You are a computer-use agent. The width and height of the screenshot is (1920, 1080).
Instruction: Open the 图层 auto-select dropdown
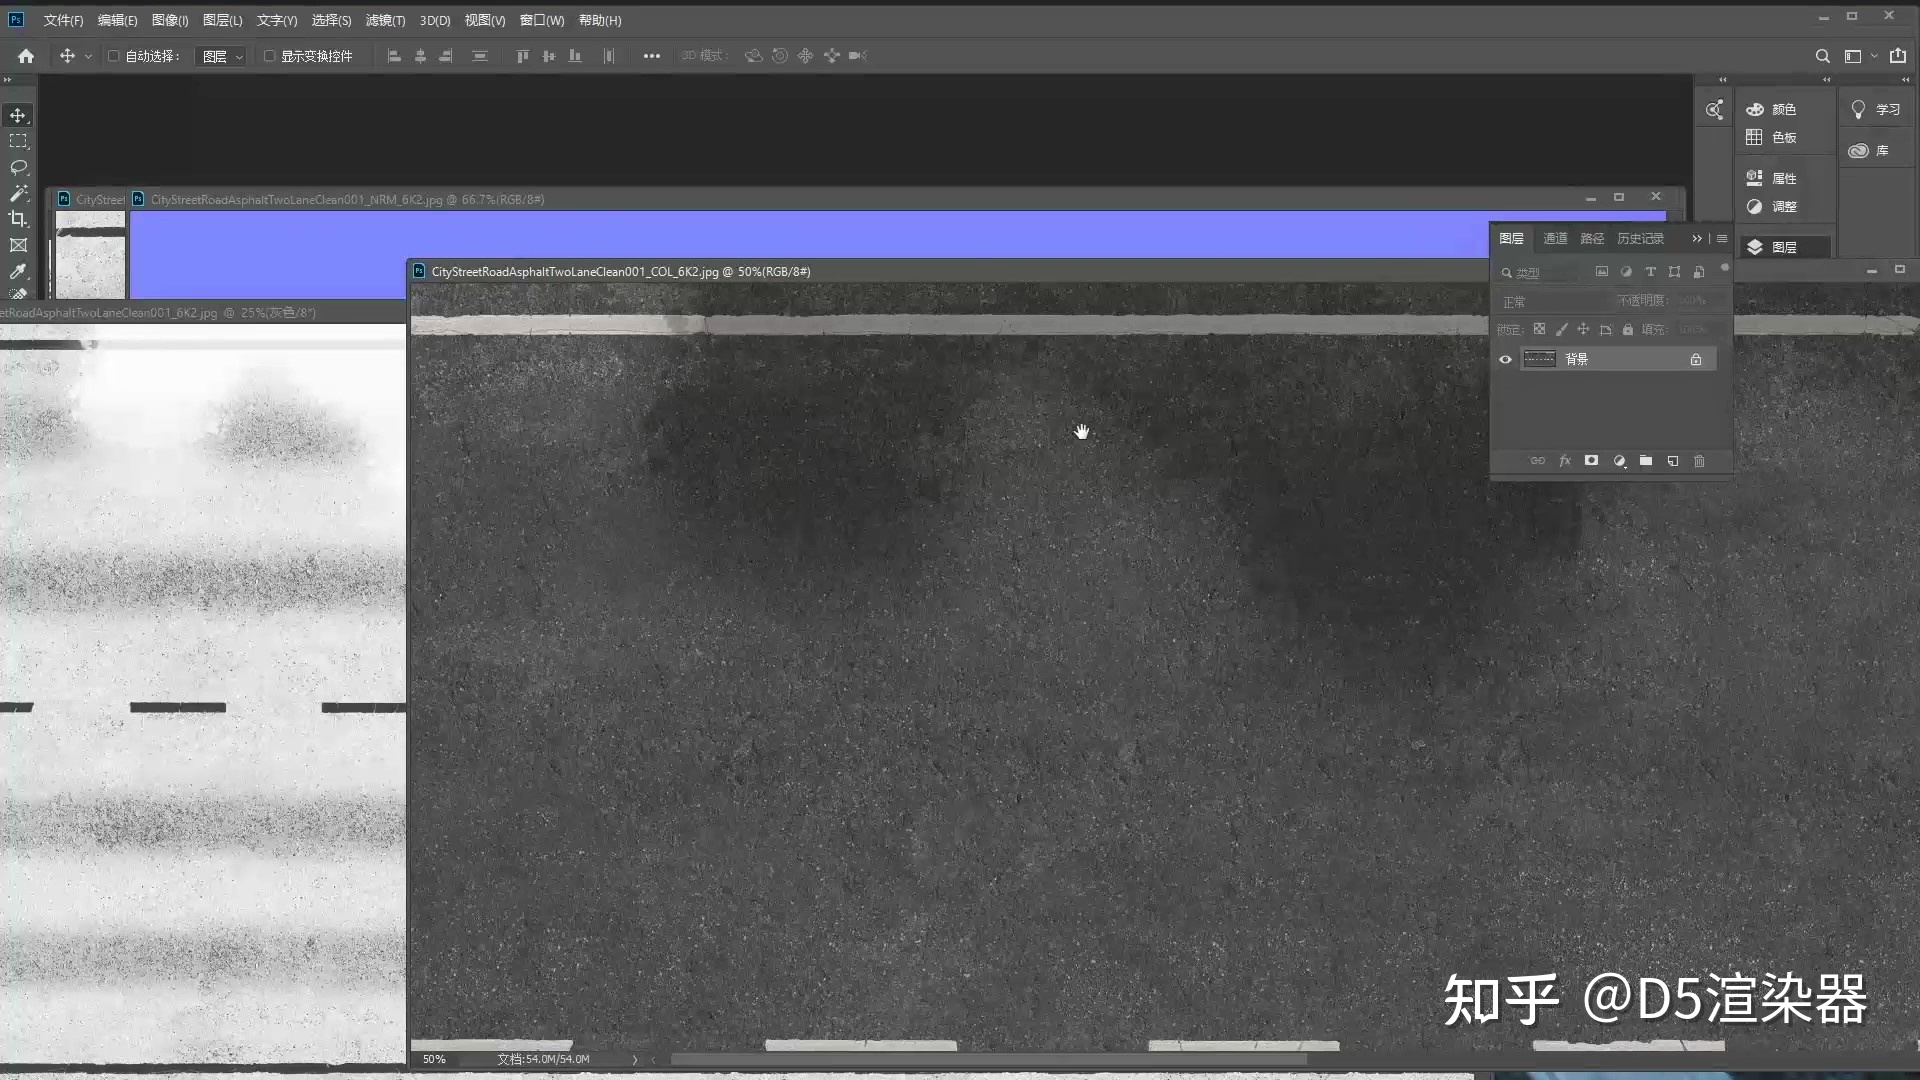(x=222, y=56)
